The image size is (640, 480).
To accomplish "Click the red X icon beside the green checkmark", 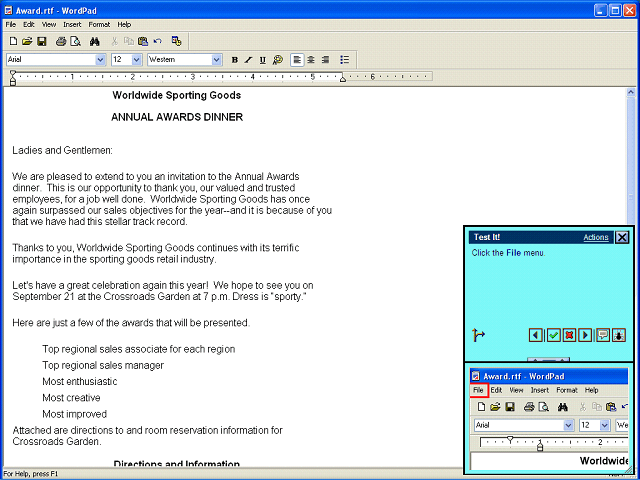I will click(569, 335).
